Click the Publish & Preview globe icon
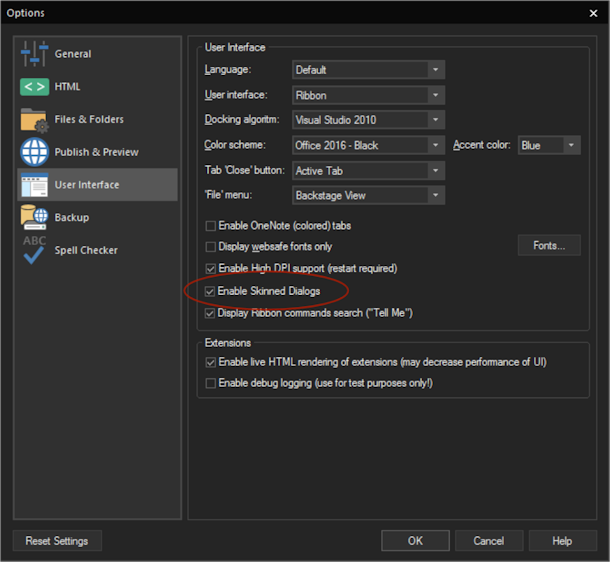Image resolution: width=610 pixels, height=562 pixels. 34,152
